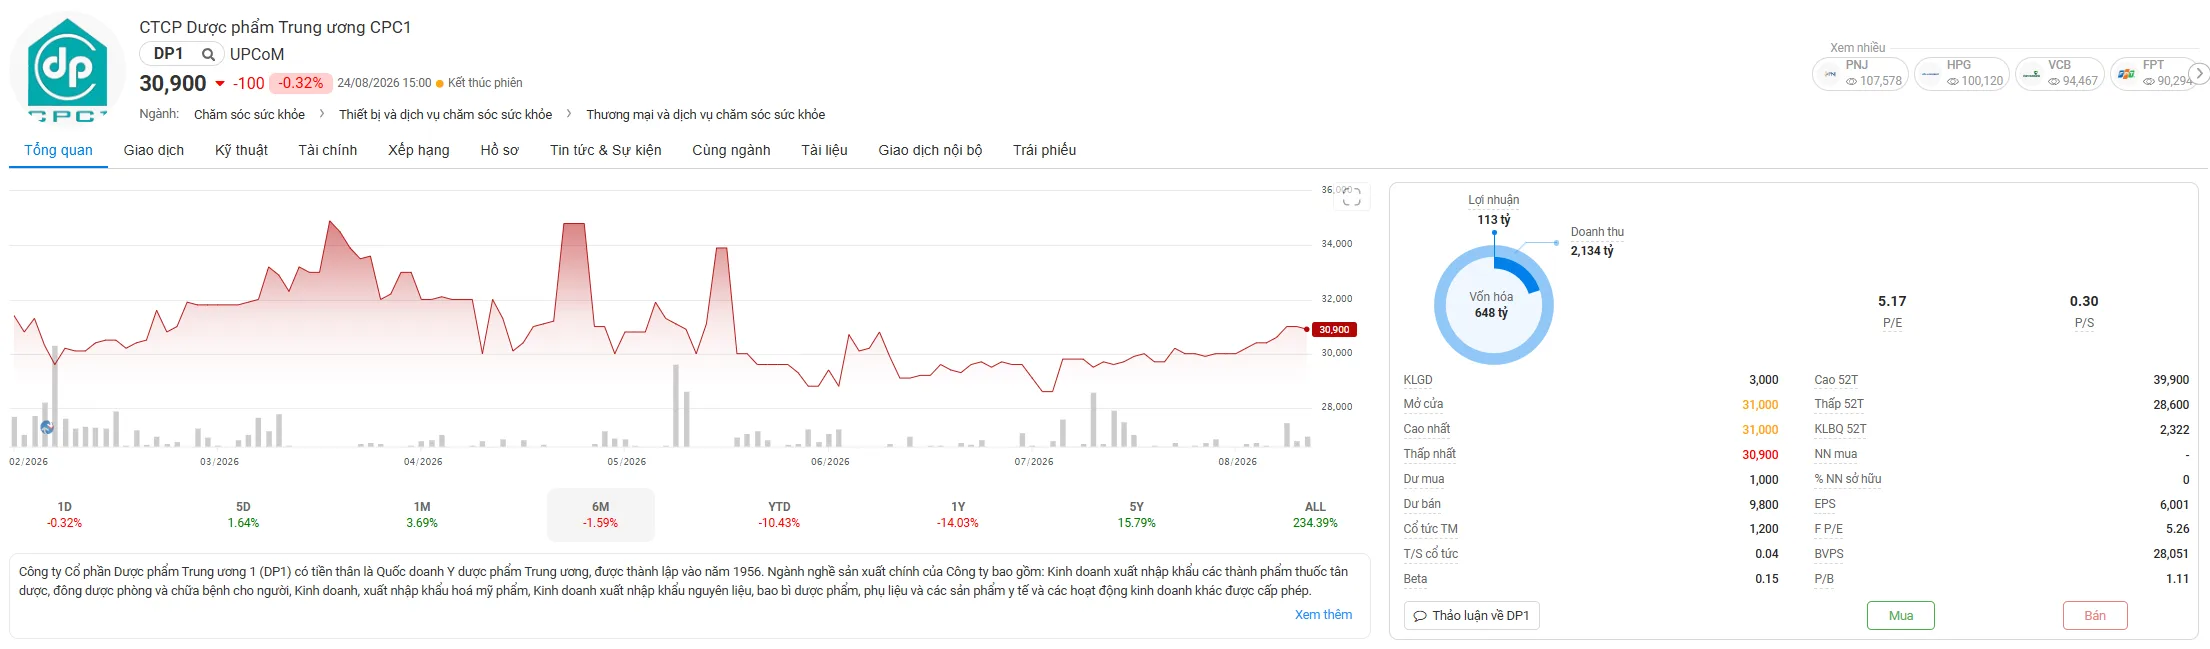Open Thương mại và dịch vụ chăm sóc sức khỏe link
The width and height of the screenshot is (2210, 649).
tap(705, 115)
